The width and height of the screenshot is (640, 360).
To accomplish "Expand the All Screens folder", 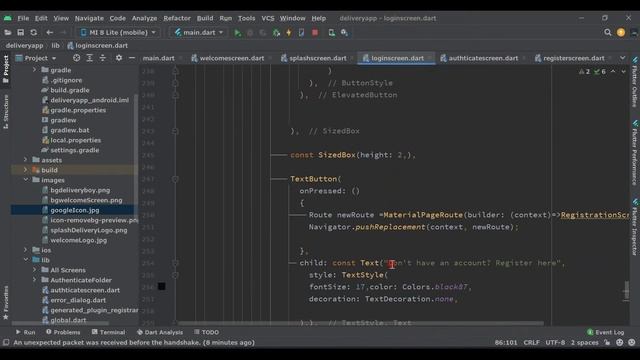I will (34, 270).
